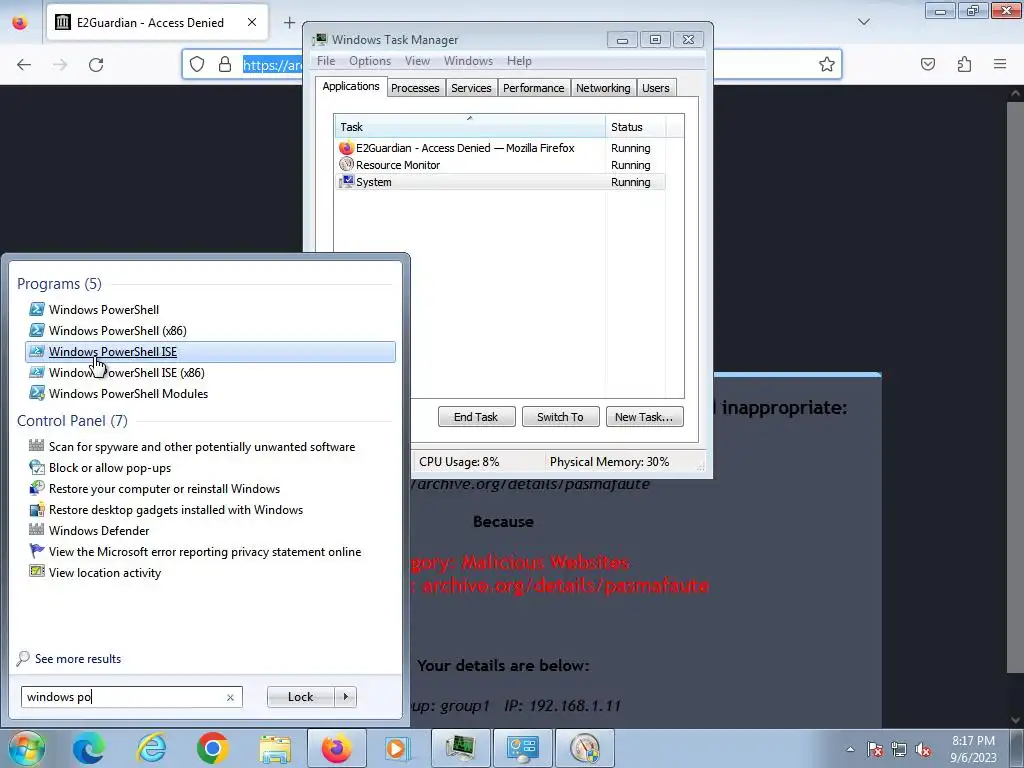Open File Explorer from the taskbar

[275, 748]
